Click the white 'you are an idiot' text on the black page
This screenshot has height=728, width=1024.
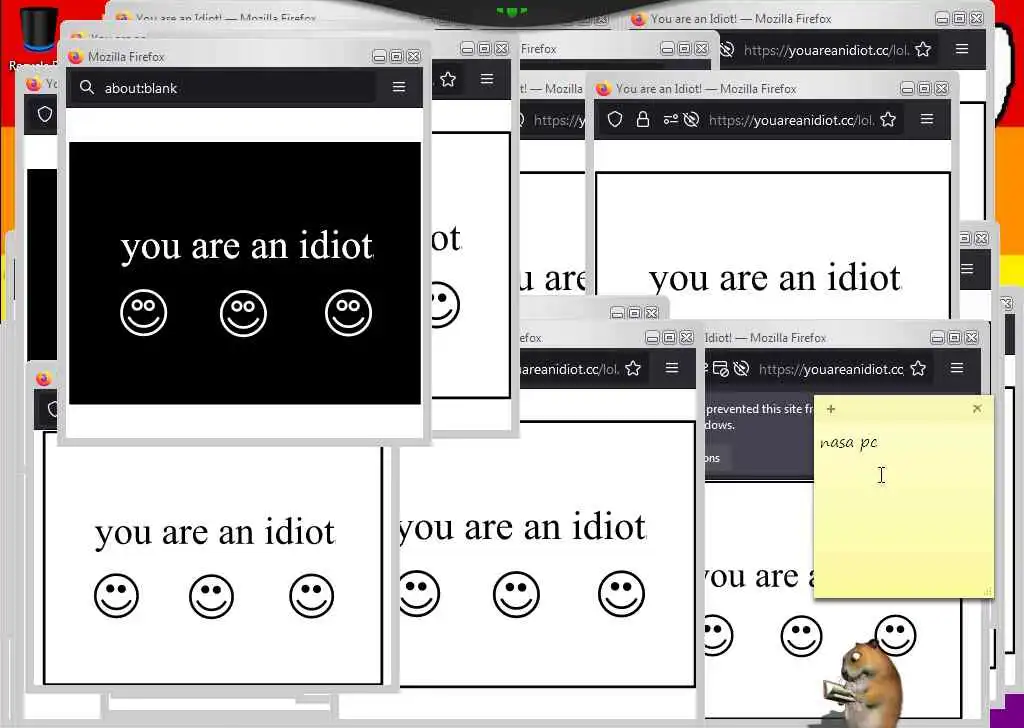pyautogui.click(x=247, y=247)
